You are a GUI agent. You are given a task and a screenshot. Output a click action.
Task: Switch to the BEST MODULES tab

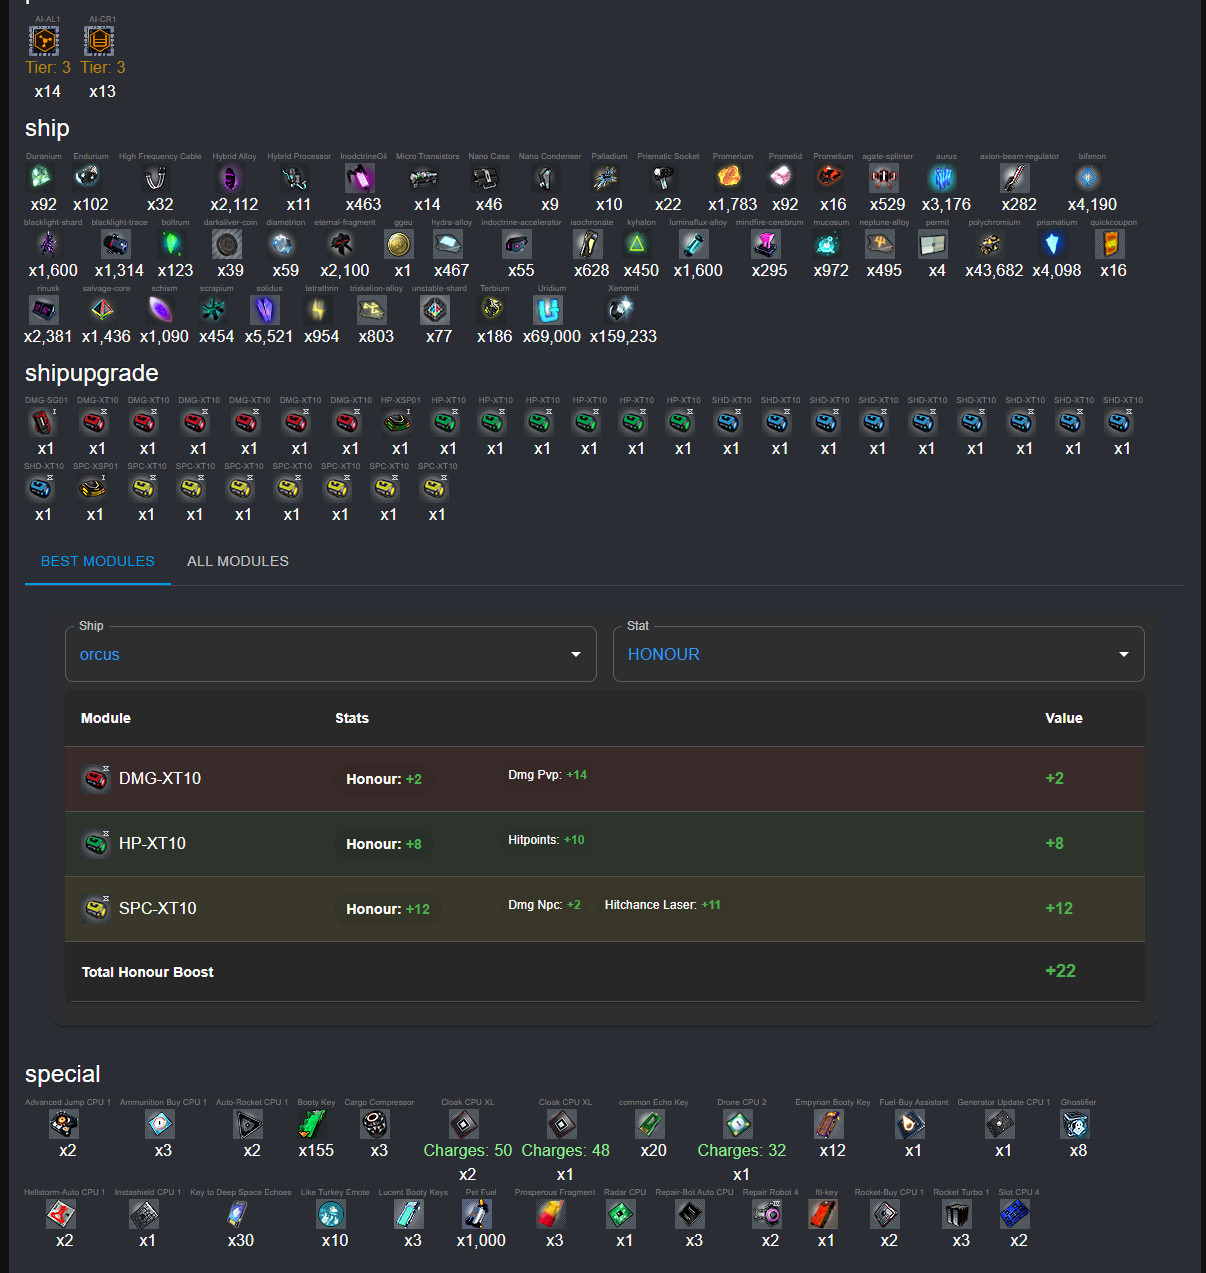pyautogui.click(x=98, y=561)
